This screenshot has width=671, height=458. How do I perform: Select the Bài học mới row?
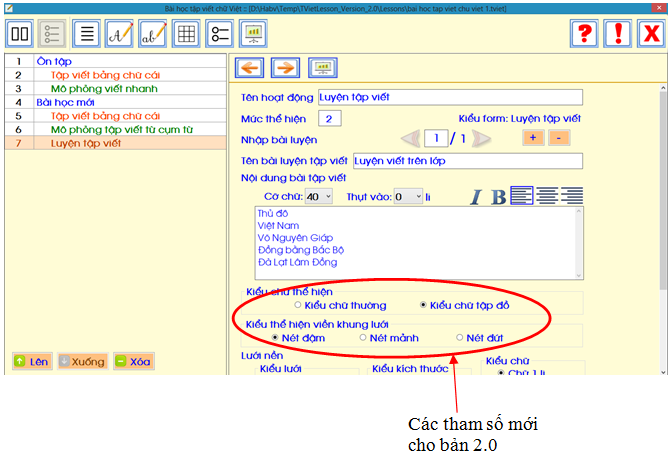click(116, 102)
